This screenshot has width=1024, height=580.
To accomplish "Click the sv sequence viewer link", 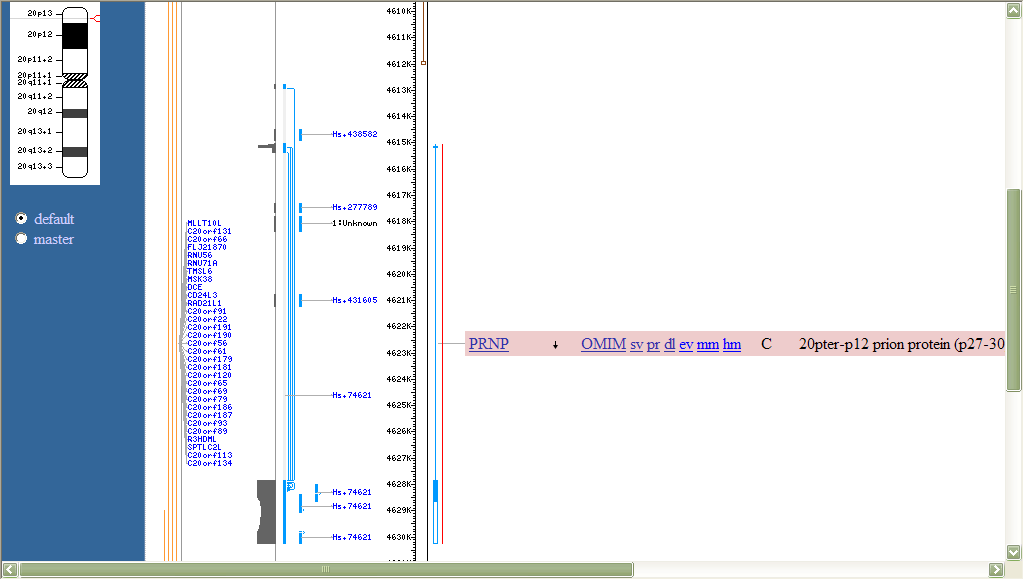I will pyautogui.click(x=636, y=345).
